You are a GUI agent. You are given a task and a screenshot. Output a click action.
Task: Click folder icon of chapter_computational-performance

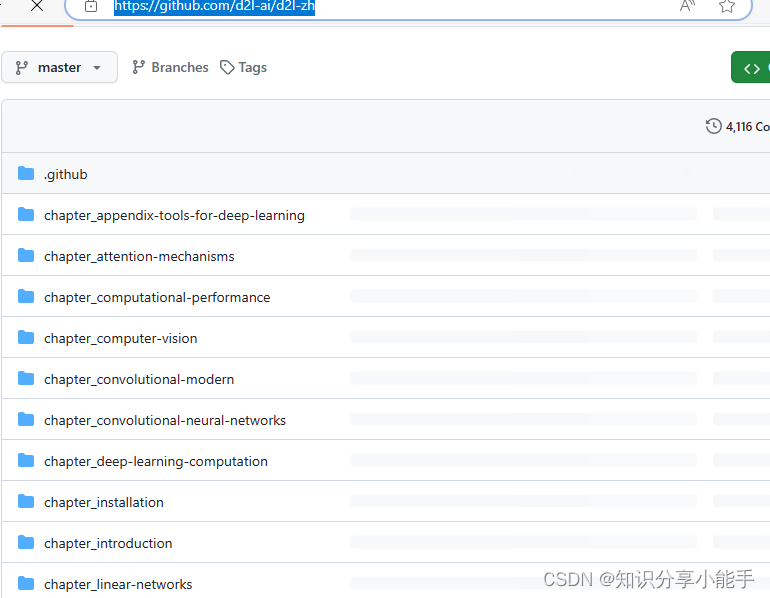point(26,296)
